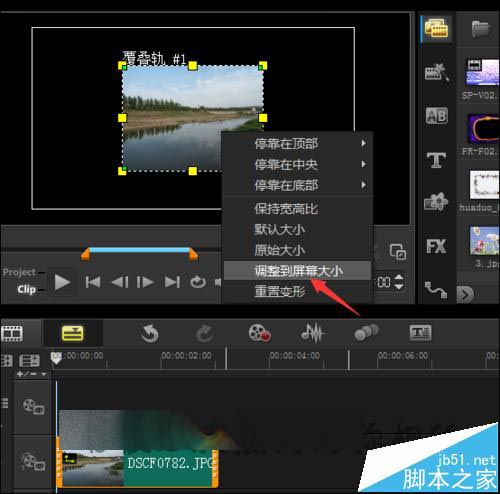Viewport: 500px width, 494px height.
Task: Open the FX filters panel
Action: 436,246
